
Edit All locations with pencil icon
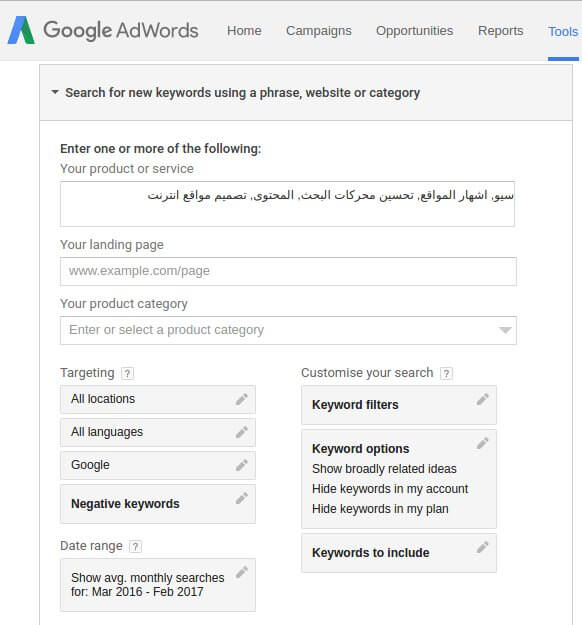pos(242,399)
